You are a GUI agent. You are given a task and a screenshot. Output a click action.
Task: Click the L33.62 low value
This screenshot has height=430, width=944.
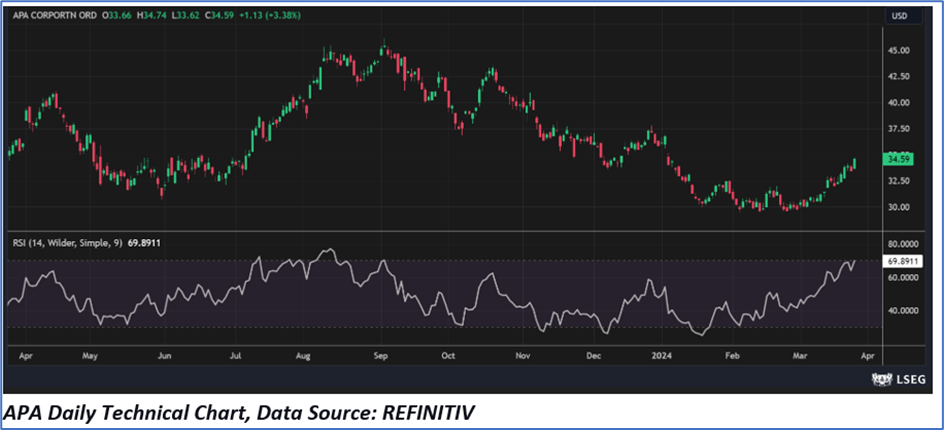click(x=184, y=14)
